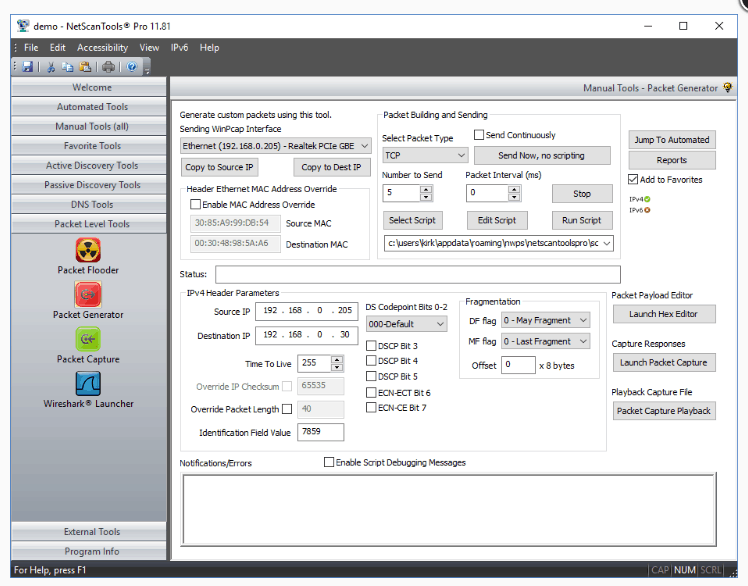Viewport: 748px width, 586px height.
Task: Click the Stop button
Action: coord(582,194)
